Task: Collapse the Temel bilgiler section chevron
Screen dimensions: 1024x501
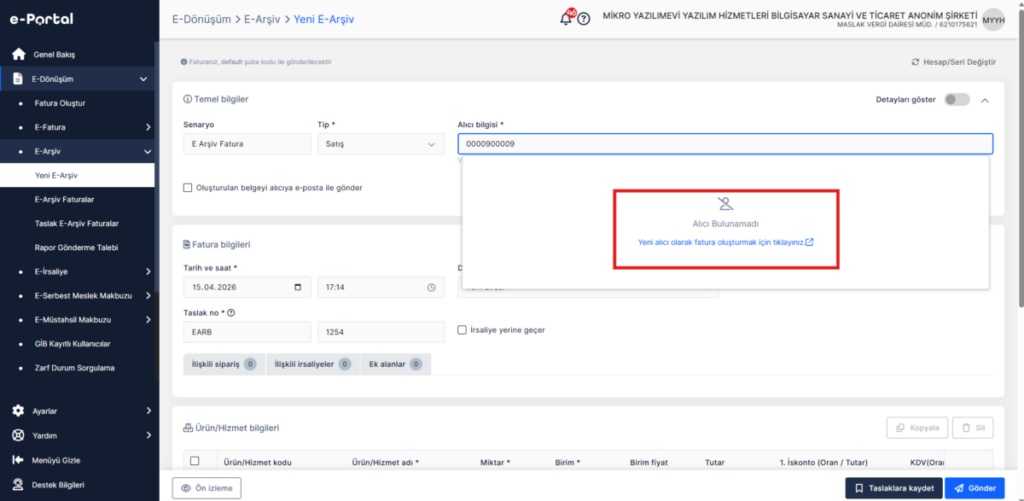Action: point(985,101)
